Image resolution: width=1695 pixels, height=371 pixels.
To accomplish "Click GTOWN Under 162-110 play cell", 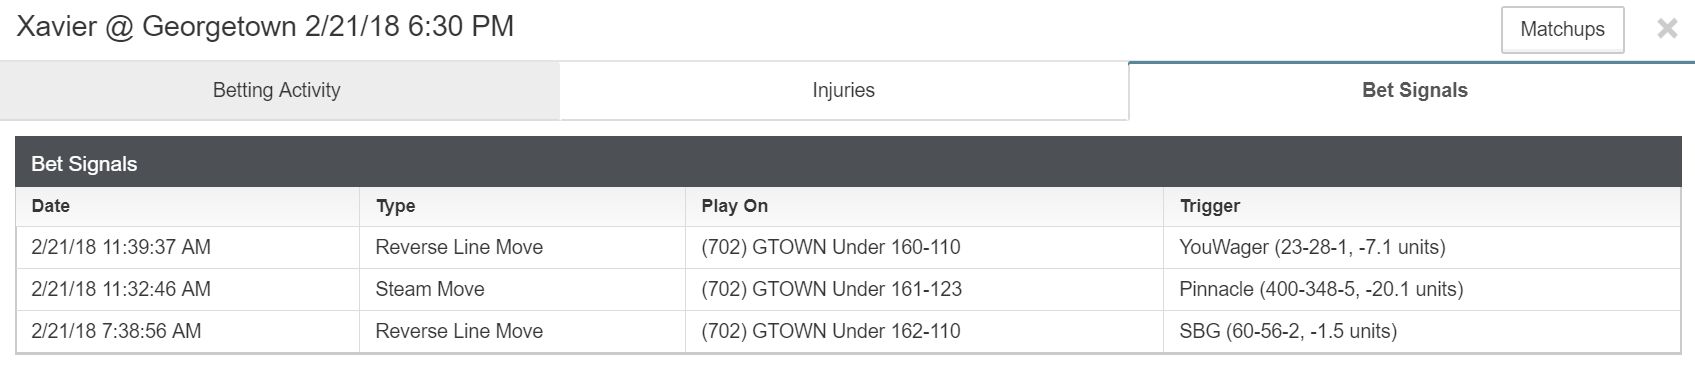I will coord(924,331).
